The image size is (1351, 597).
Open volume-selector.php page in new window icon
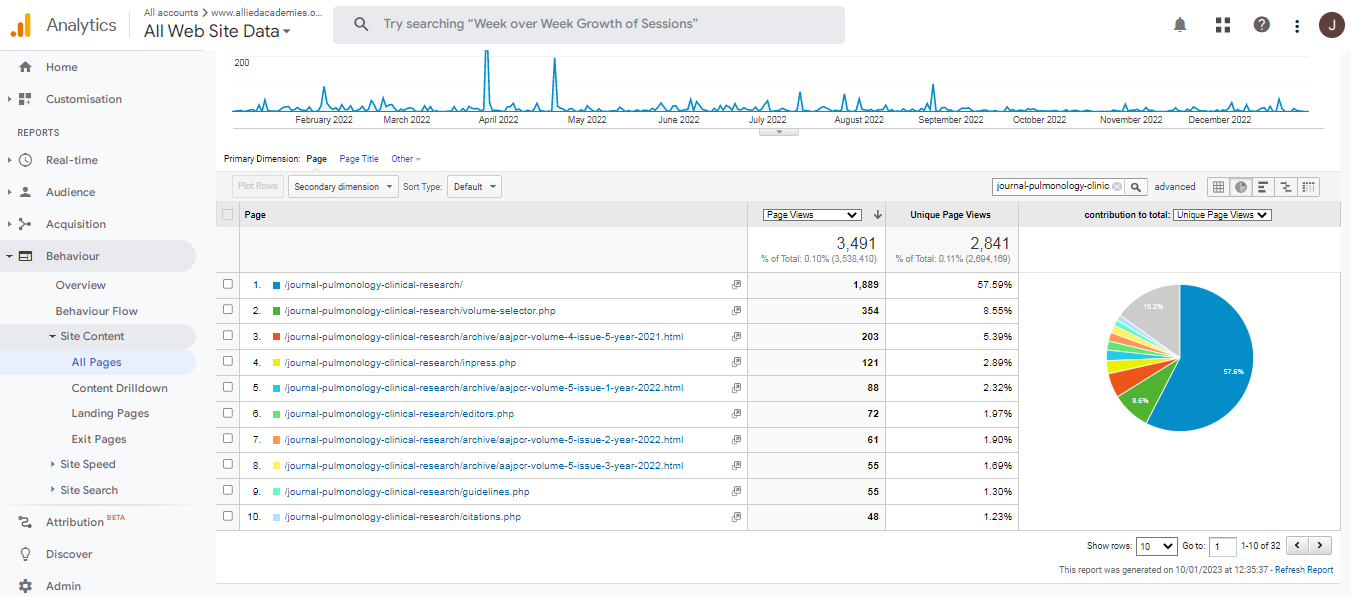[736, 311]
